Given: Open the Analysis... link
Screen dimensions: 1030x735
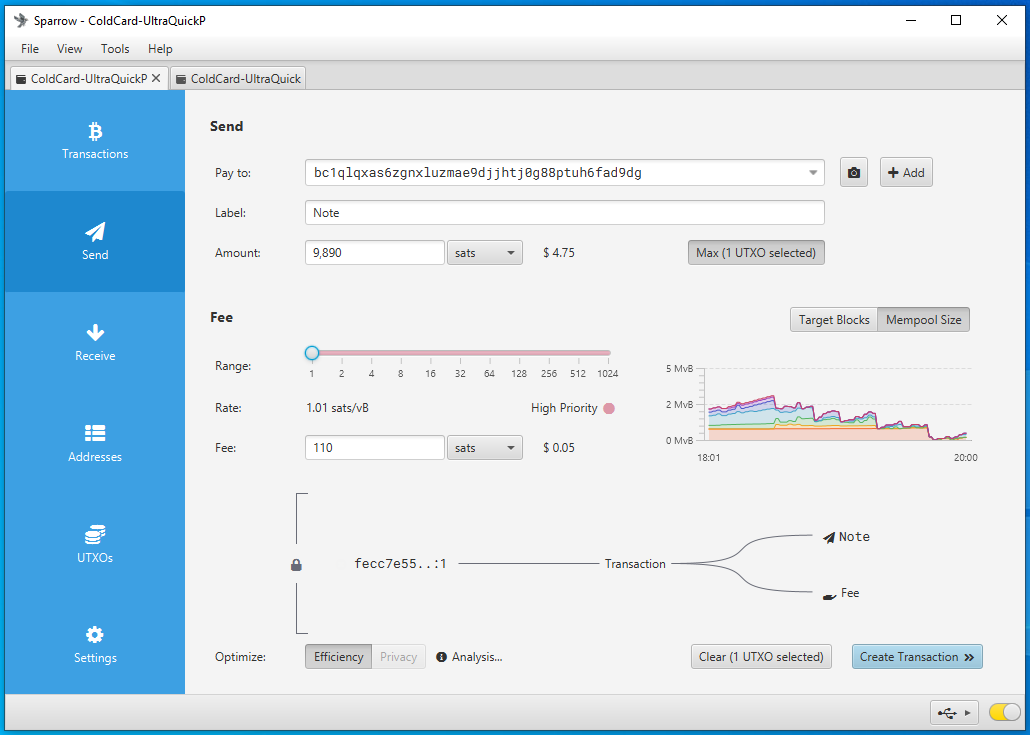Looking at the screenshot, I should [477, 657].
